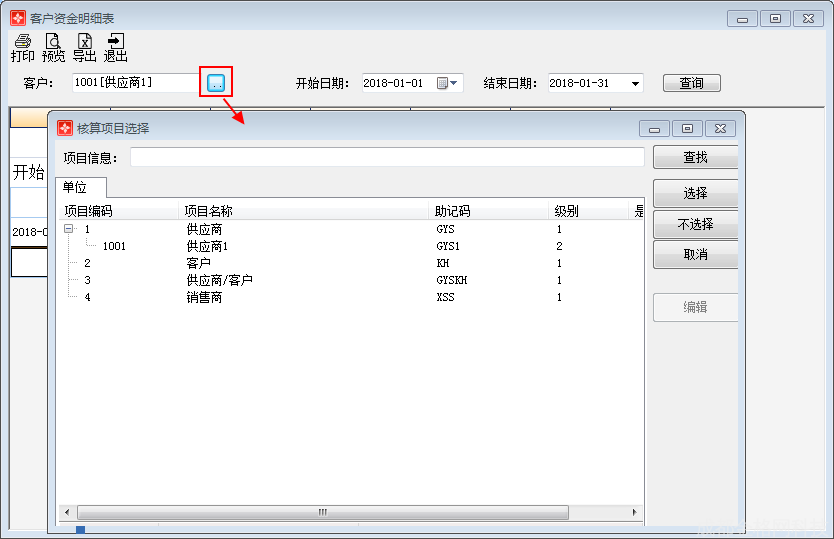Expand the end date dropdown arrow

[635, 84]
